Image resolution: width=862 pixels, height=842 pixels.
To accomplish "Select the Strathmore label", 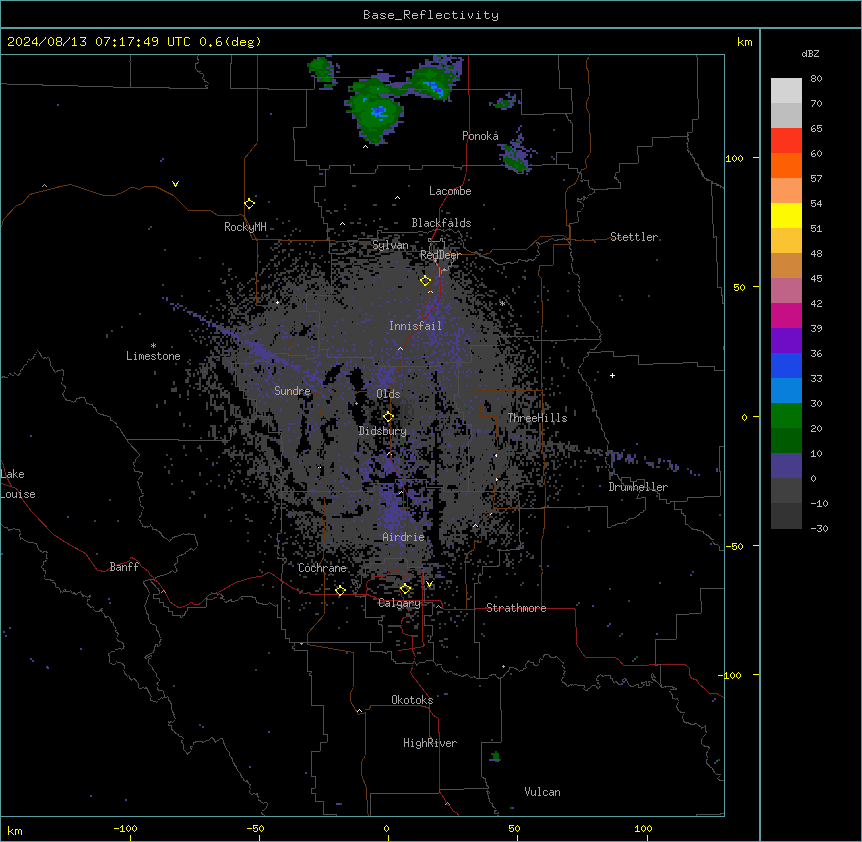I will point(516,608).
